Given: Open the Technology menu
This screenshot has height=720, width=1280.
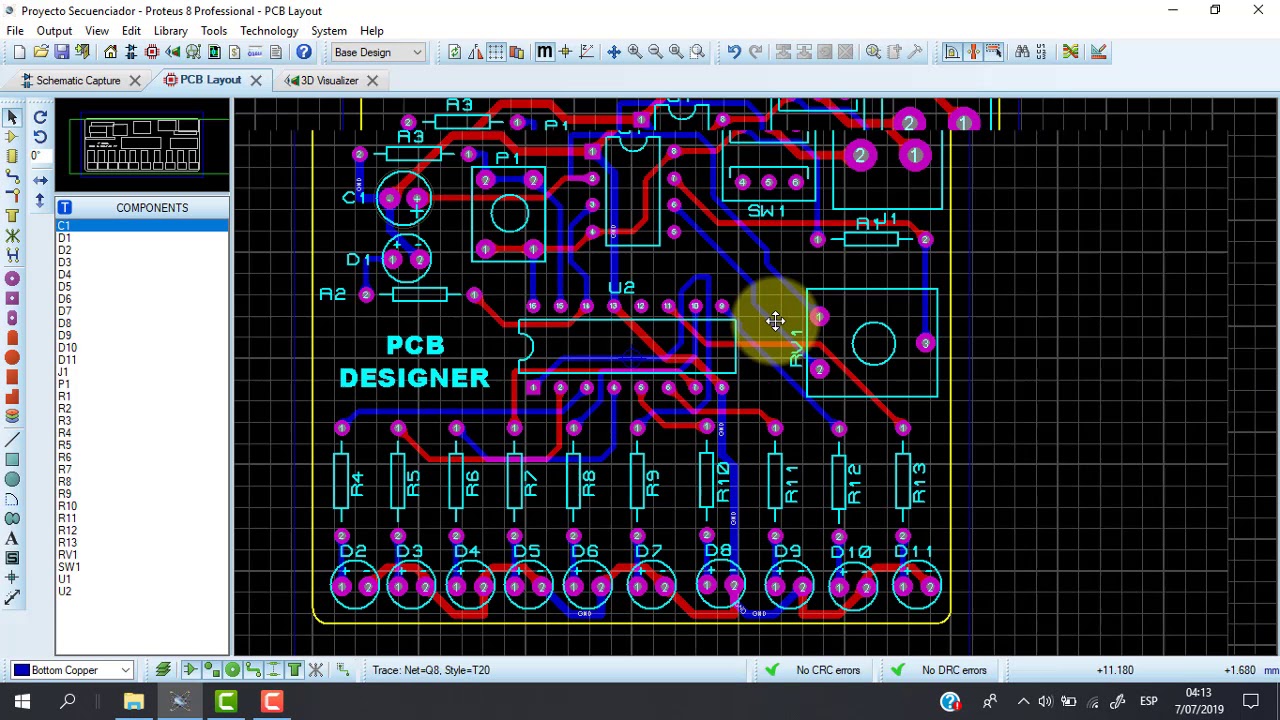Looking at the screenshot, I should (269, 31).
